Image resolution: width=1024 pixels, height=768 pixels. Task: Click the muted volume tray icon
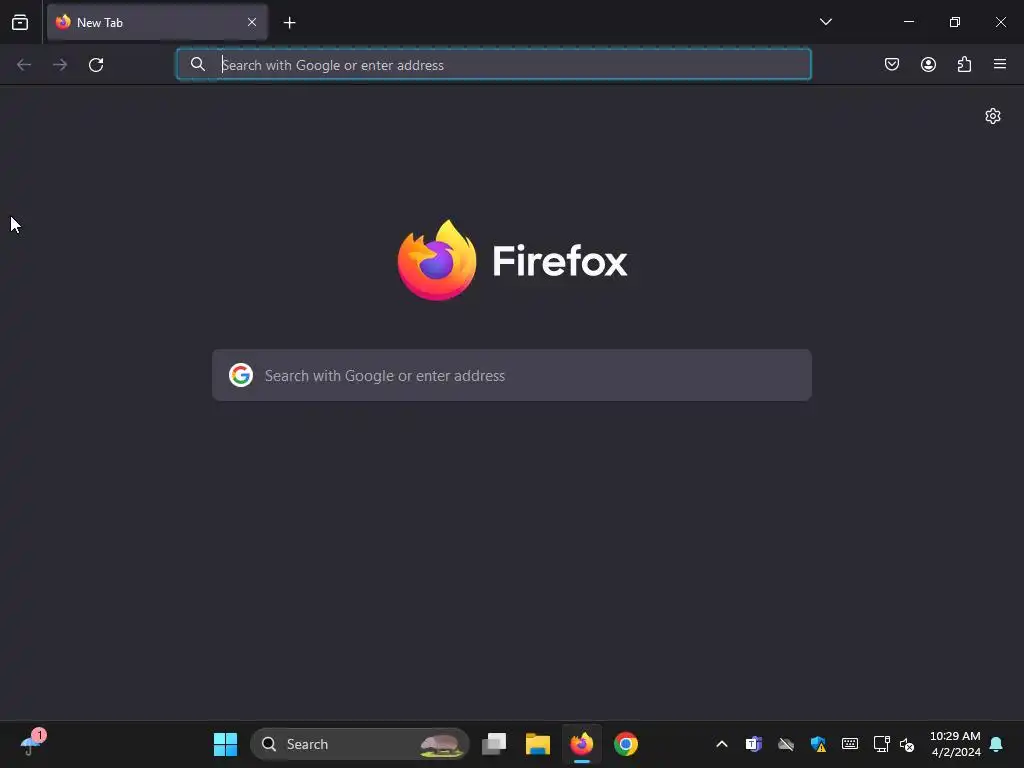click(907, 744)
